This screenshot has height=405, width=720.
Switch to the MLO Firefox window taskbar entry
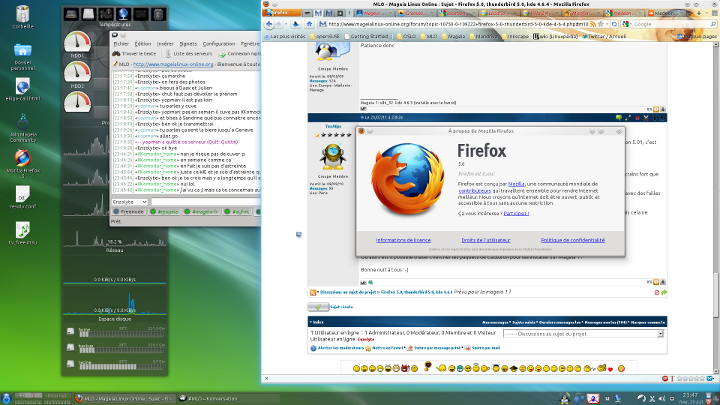point(124,399)
